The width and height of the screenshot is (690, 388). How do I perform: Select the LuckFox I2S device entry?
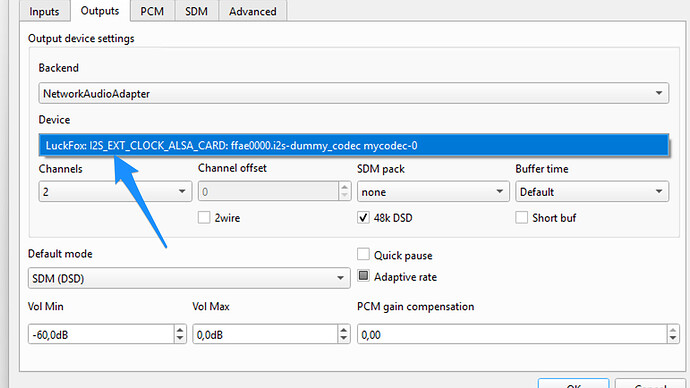coord(353,146)
